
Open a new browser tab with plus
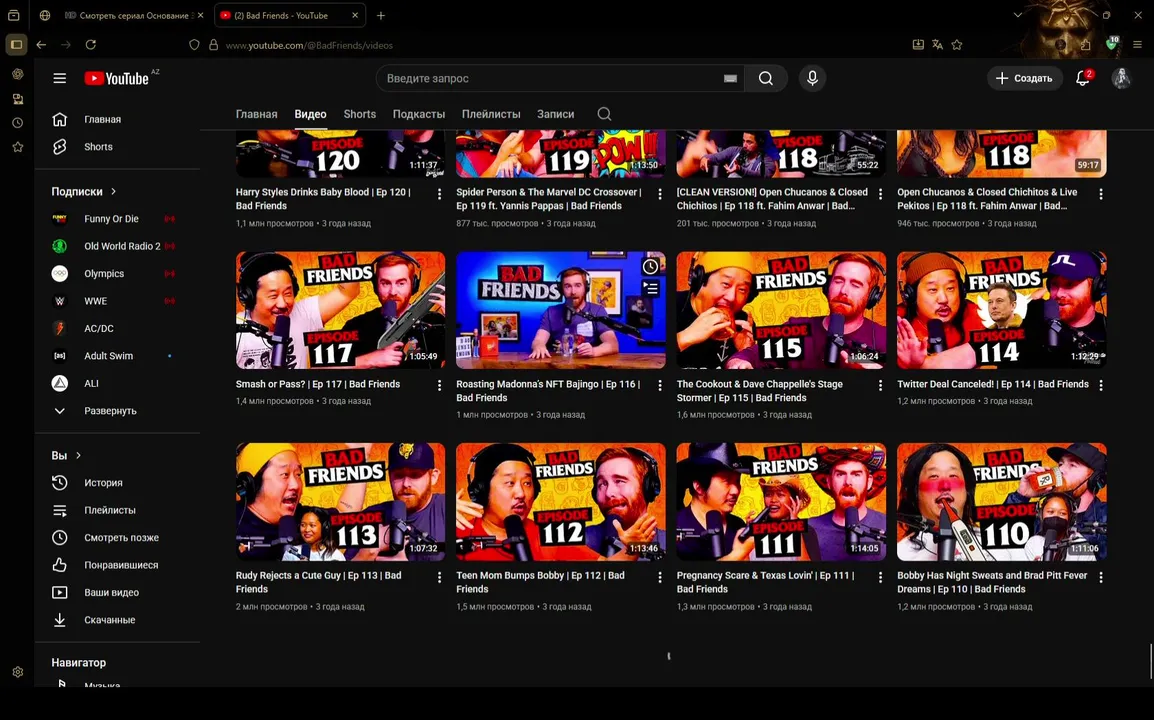tap(380, 15)
